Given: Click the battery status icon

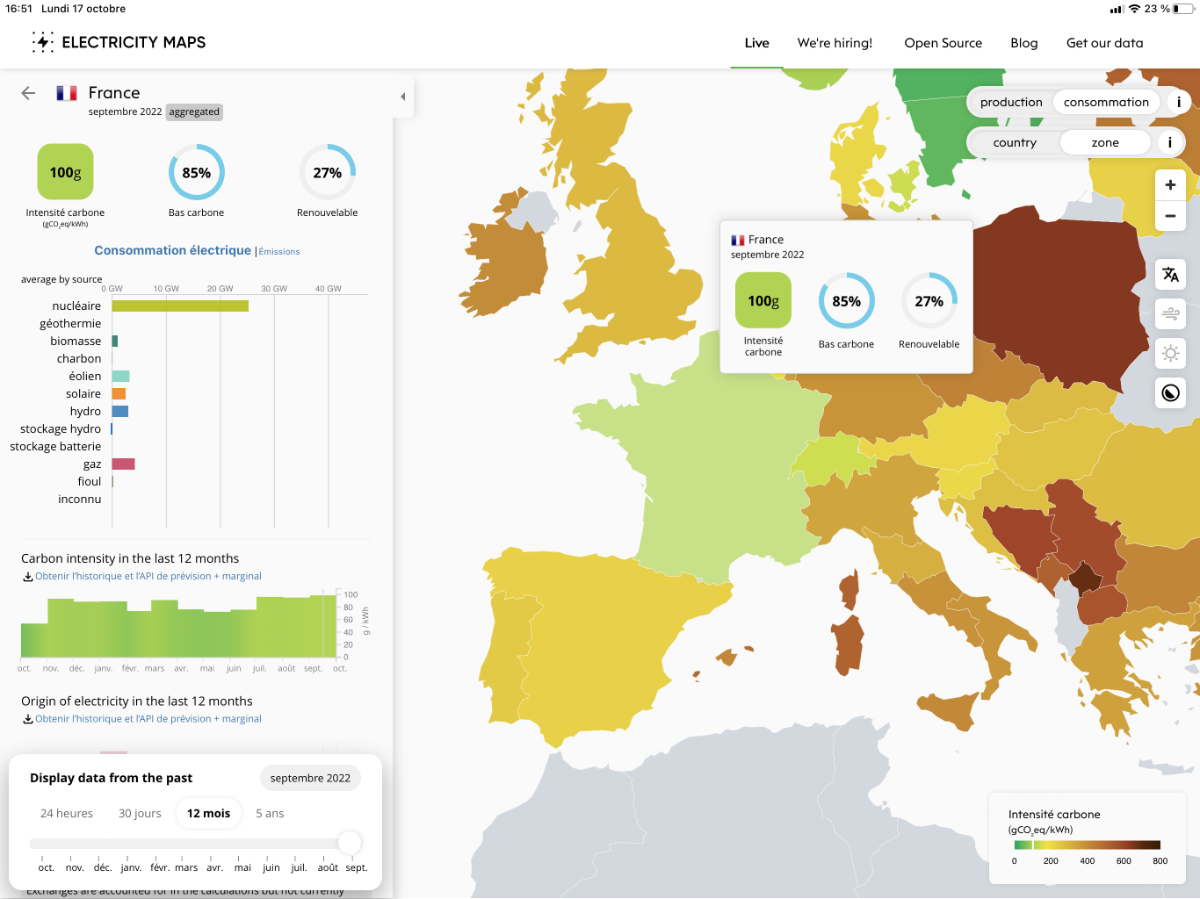Looking at the screenshot, I should 1185,9.
